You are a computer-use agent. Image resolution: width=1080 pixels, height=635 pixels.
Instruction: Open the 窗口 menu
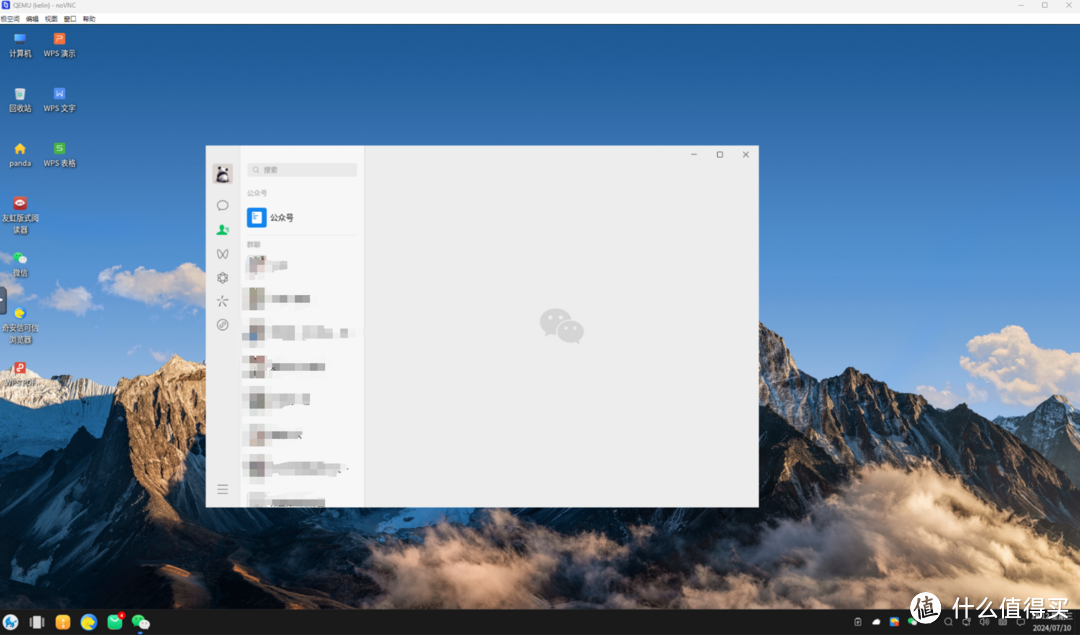[70, 19]
